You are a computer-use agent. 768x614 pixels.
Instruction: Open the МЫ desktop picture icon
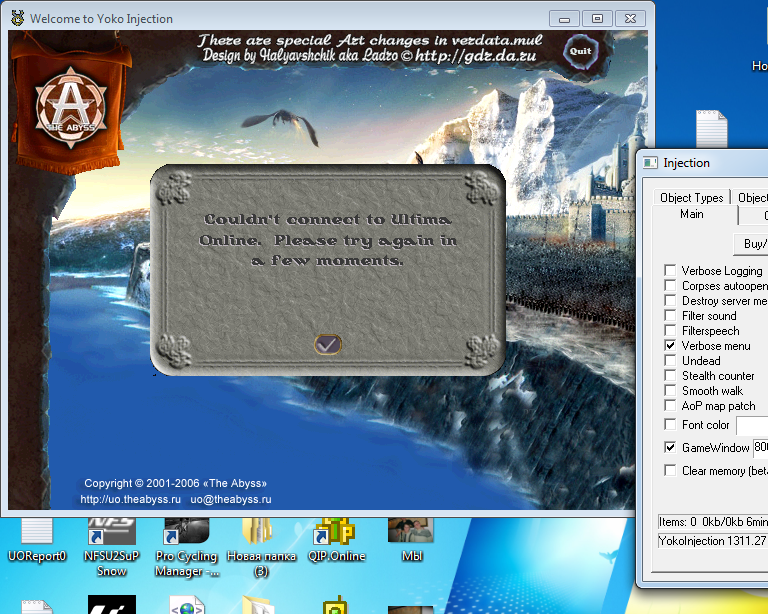tap(411, 538)
